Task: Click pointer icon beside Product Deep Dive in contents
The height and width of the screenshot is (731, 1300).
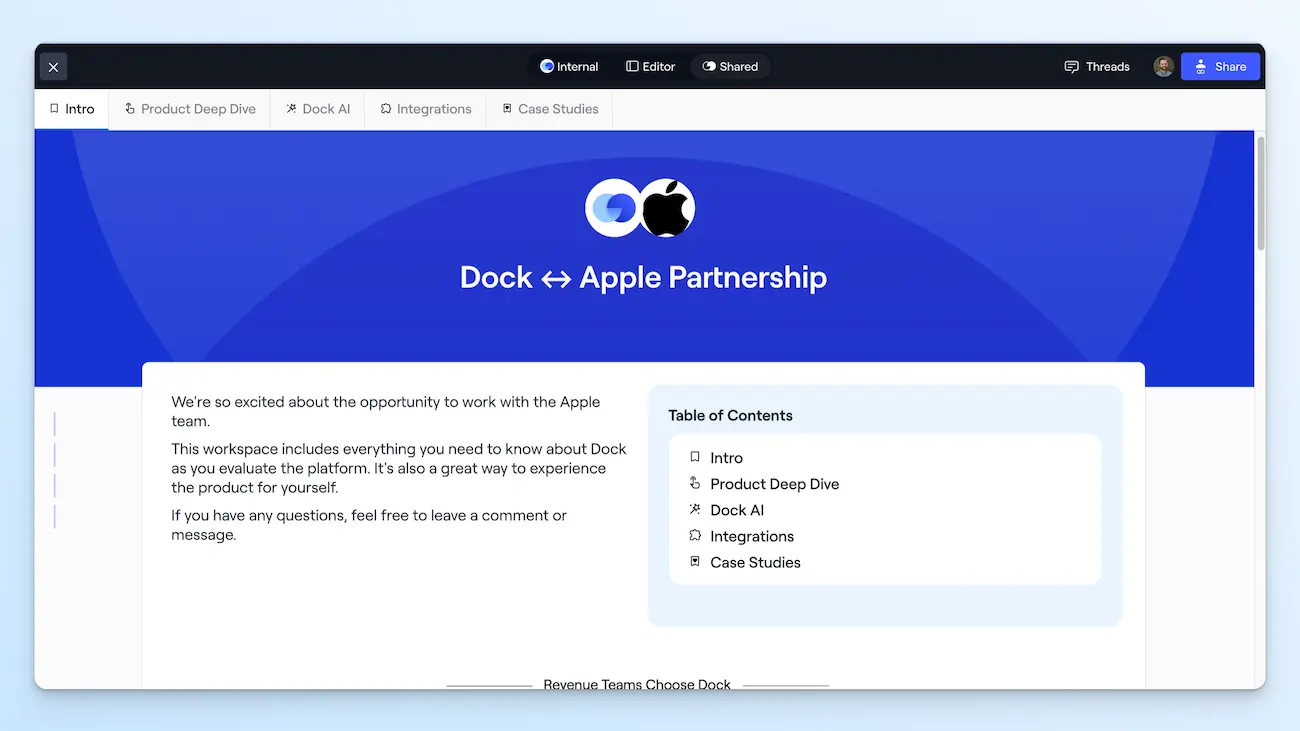Action: pos(695,483)
